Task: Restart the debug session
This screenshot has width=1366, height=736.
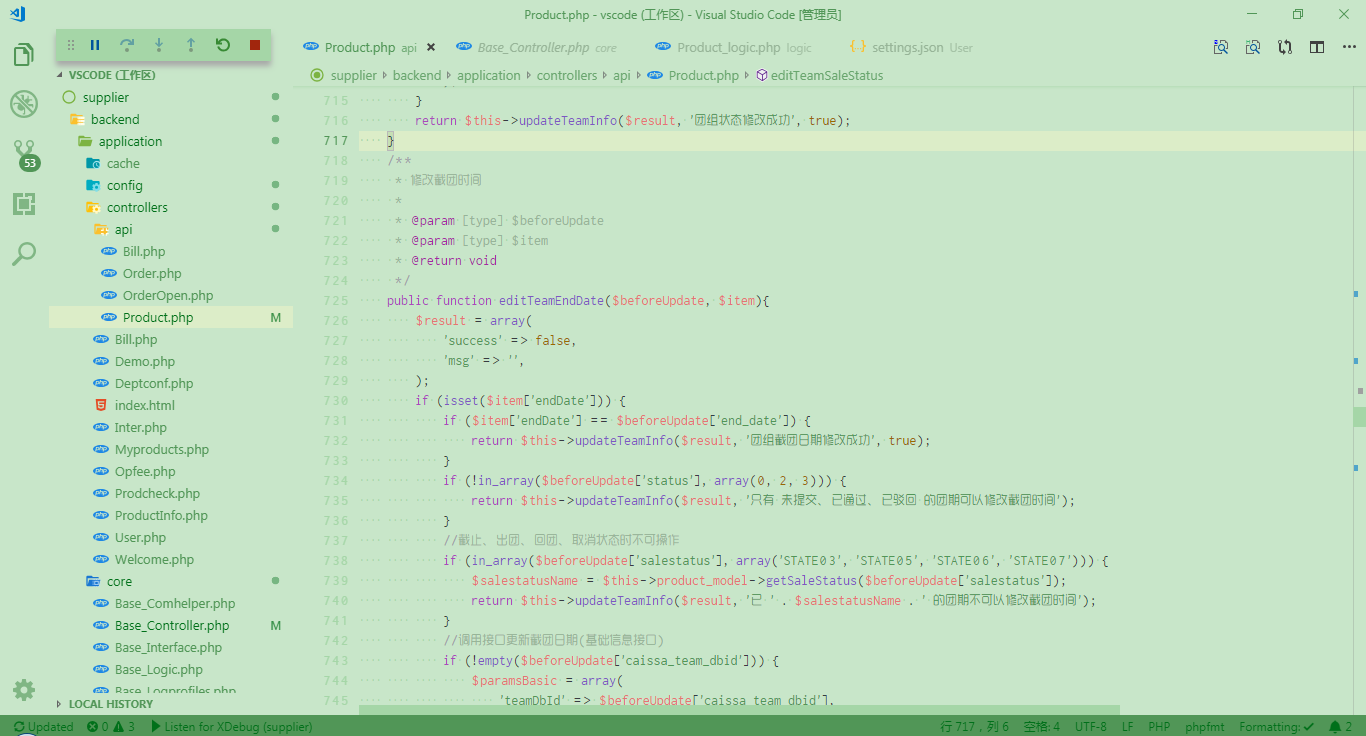Action: [x=223, y=45]
